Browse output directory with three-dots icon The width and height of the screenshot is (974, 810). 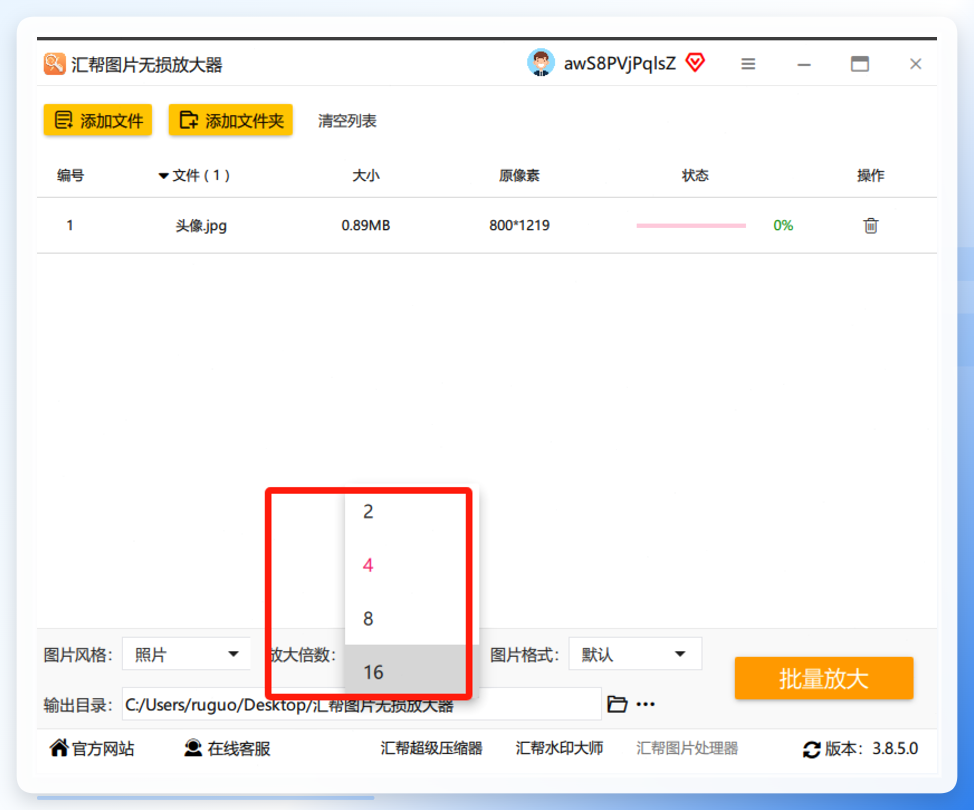point(645,704)
